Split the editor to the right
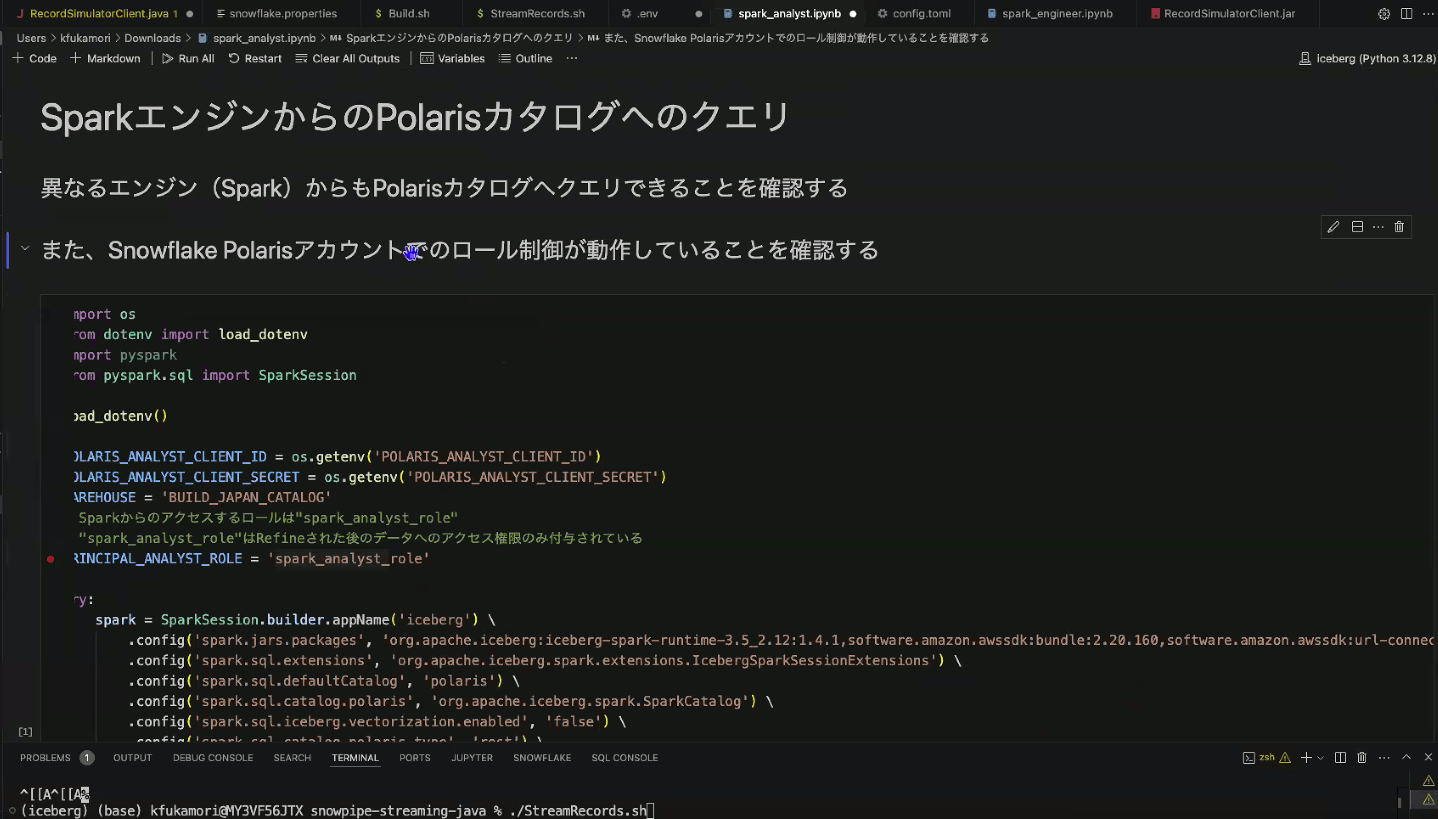This screenshot has width=1438, height=819. coord(1406,14)
